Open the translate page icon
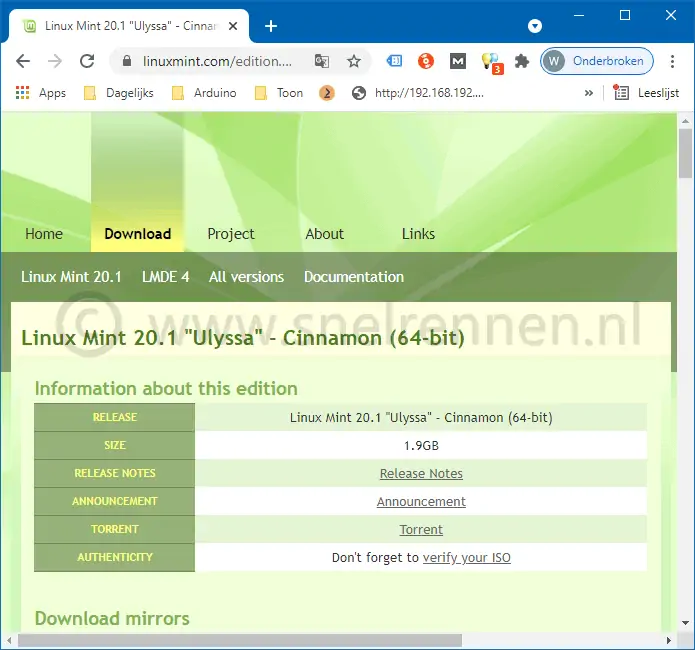The width and height of the screenshot is (695, 650). [x=321, y=61]
